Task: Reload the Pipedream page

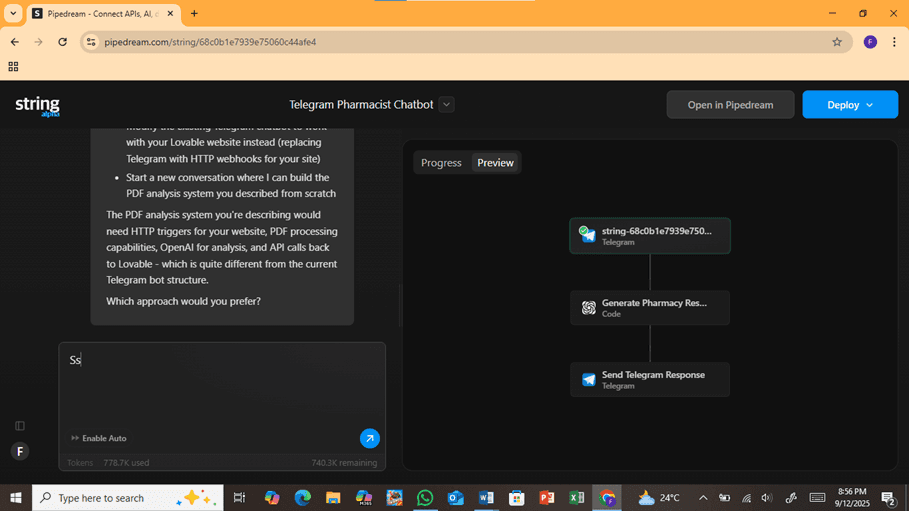Action: tap(63, 42)
